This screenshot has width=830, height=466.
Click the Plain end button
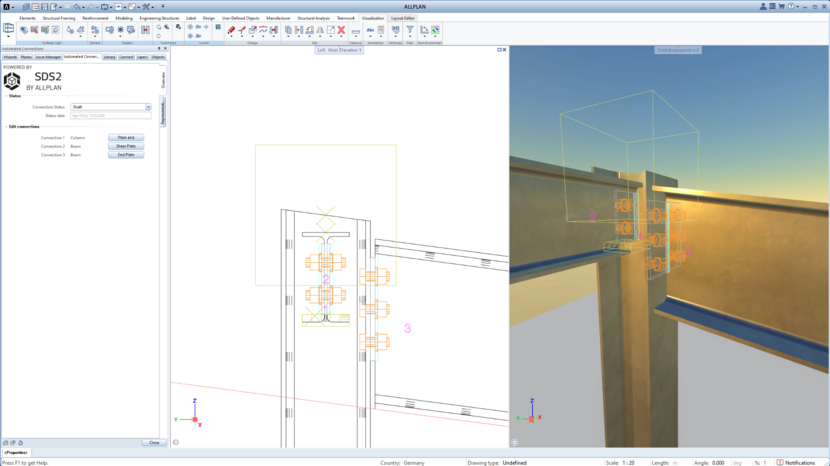125,137
